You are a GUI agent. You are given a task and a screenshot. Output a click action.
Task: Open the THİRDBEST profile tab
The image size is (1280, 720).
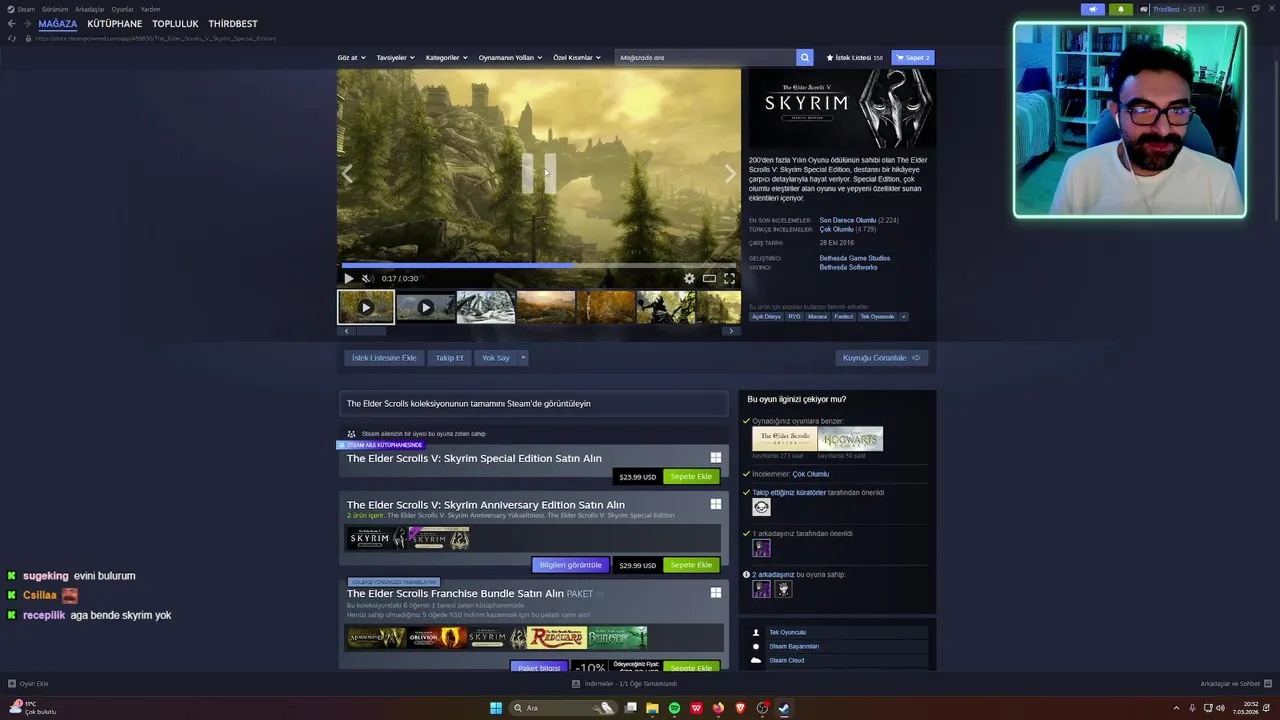[233, 24]
